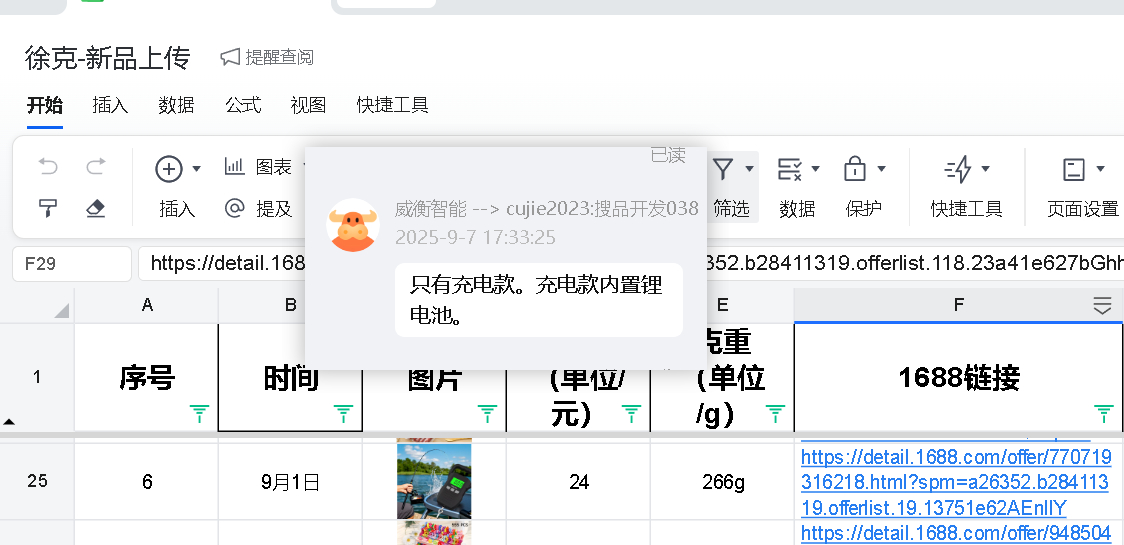This screenshot has width=1124, height=545.
Task: Click the undo arrow icon
Action: (48, 167)
